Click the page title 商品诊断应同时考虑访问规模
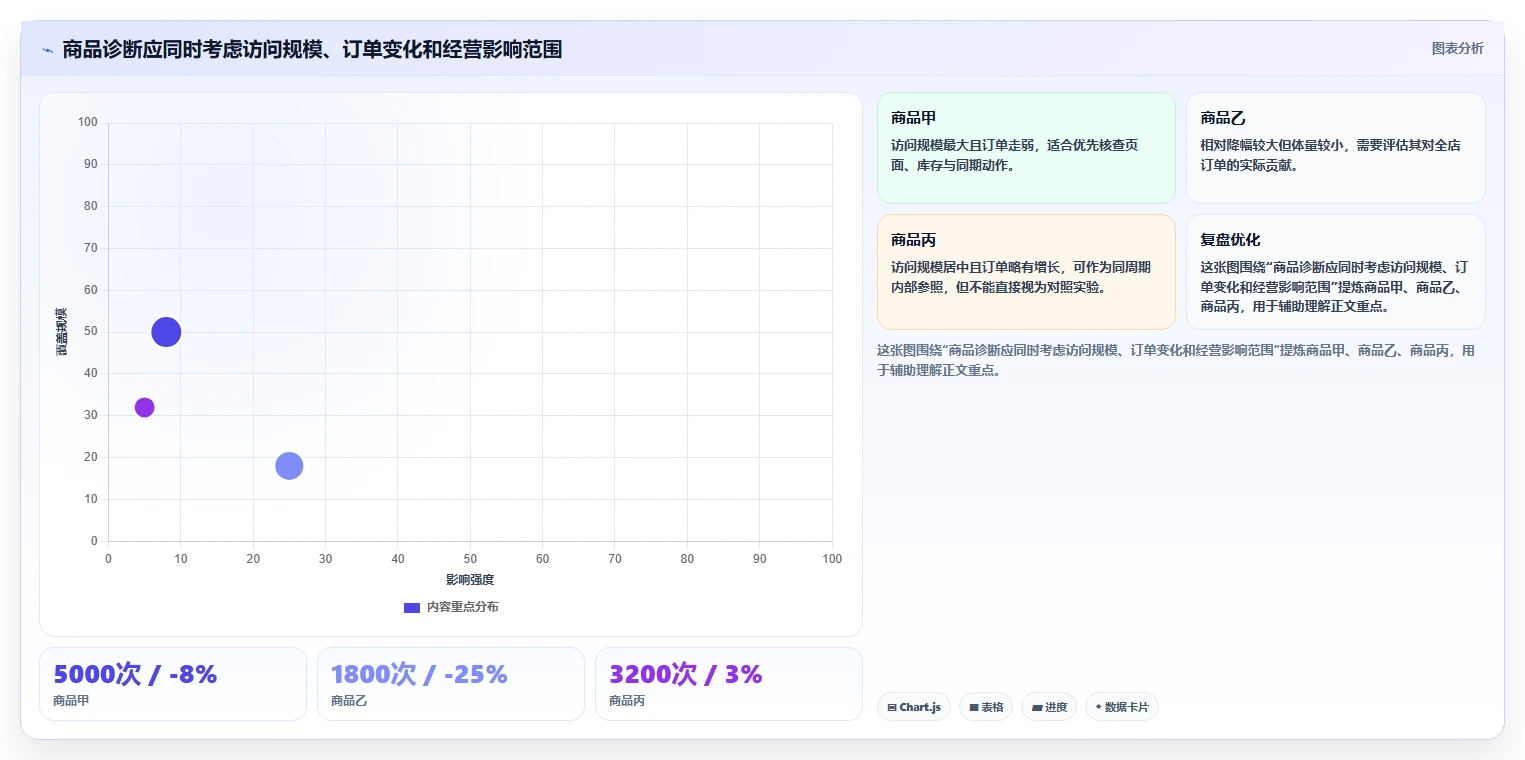The width and height of the screenshot is (1525, 760). [x=312, y=49]
